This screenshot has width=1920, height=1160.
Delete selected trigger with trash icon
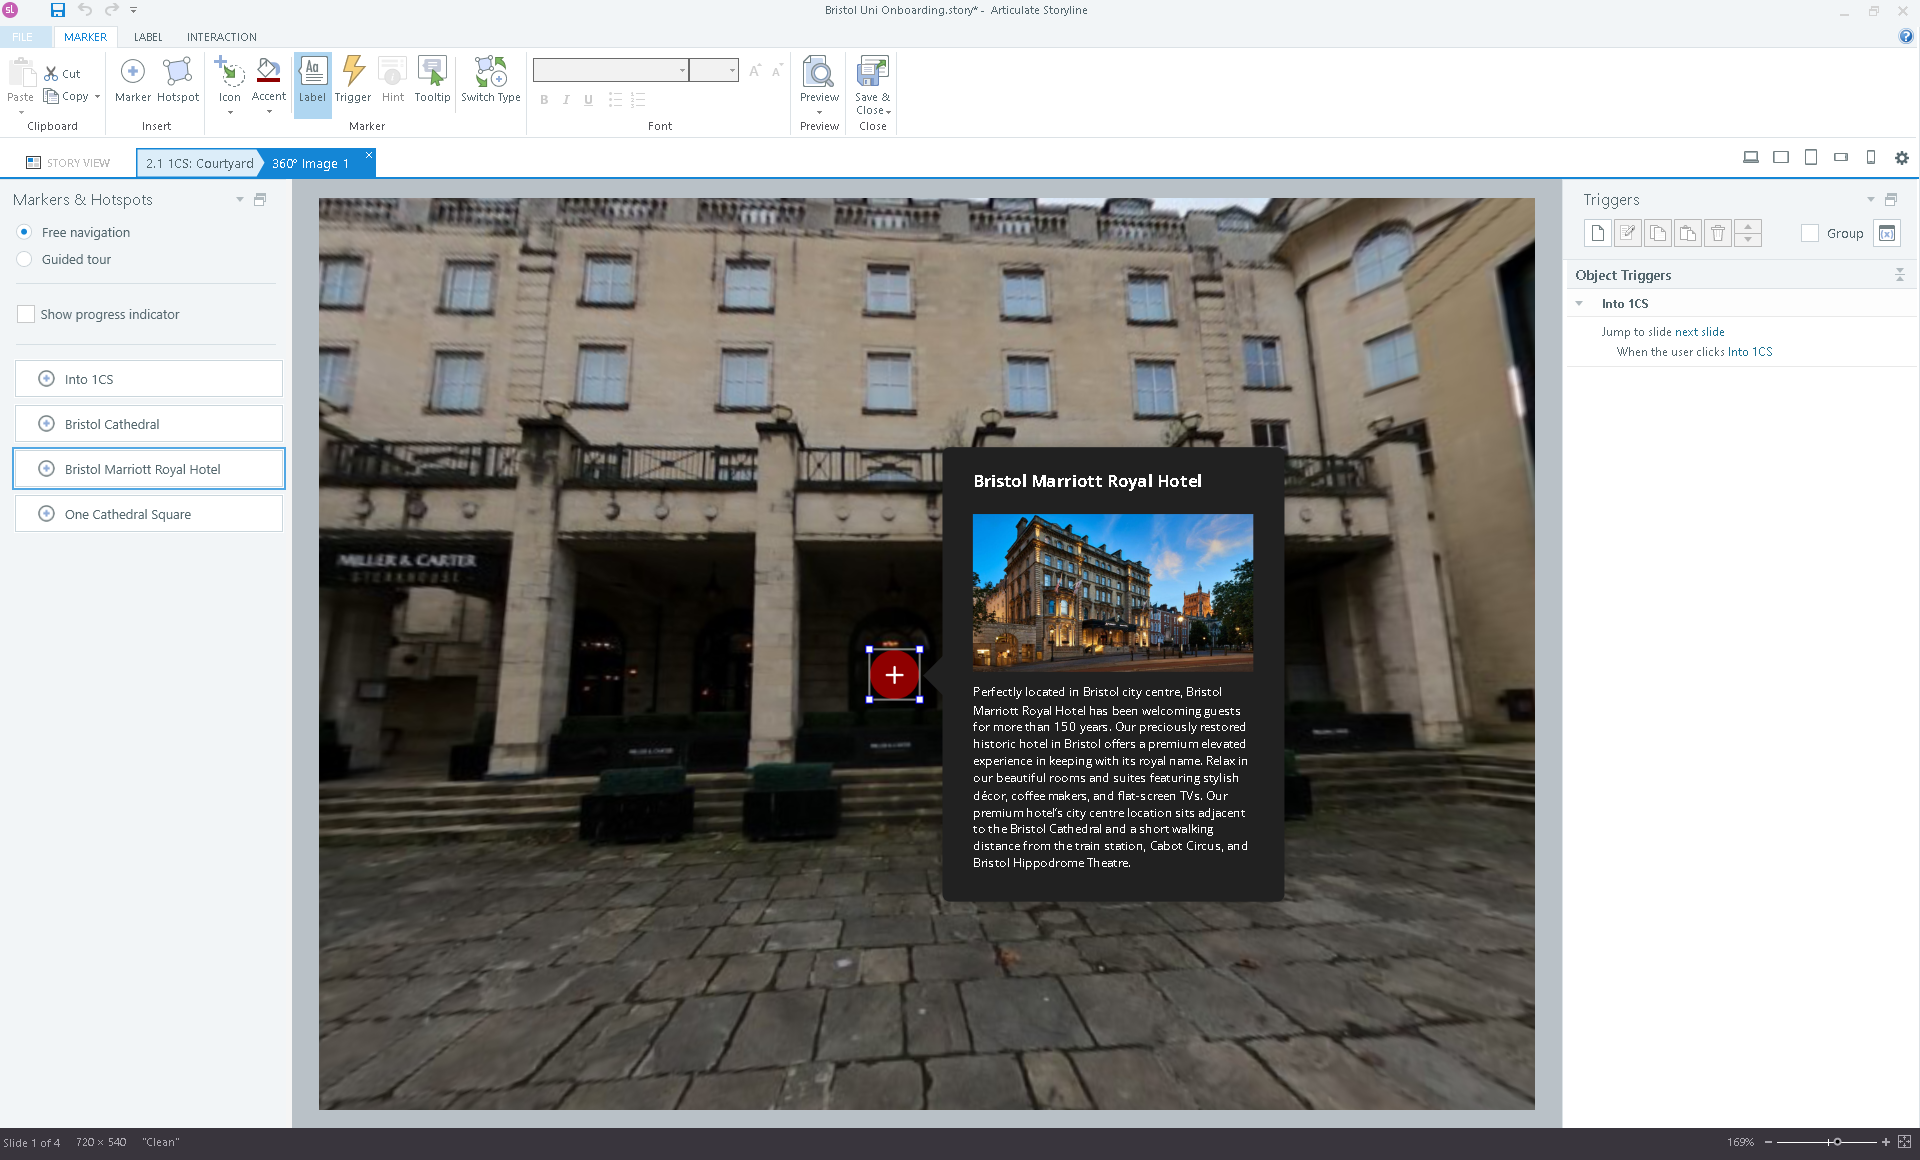(x=1717, y=233)
